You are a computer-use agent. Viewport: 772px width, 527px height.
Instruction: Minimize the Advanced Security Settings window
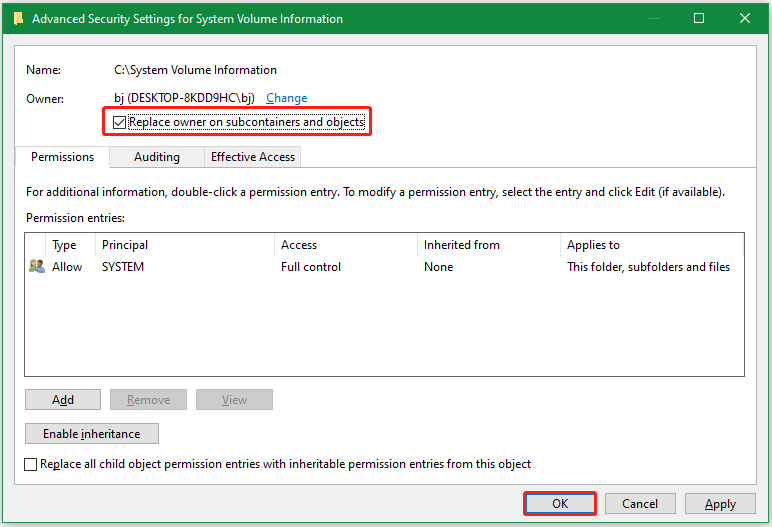[653, 18]
